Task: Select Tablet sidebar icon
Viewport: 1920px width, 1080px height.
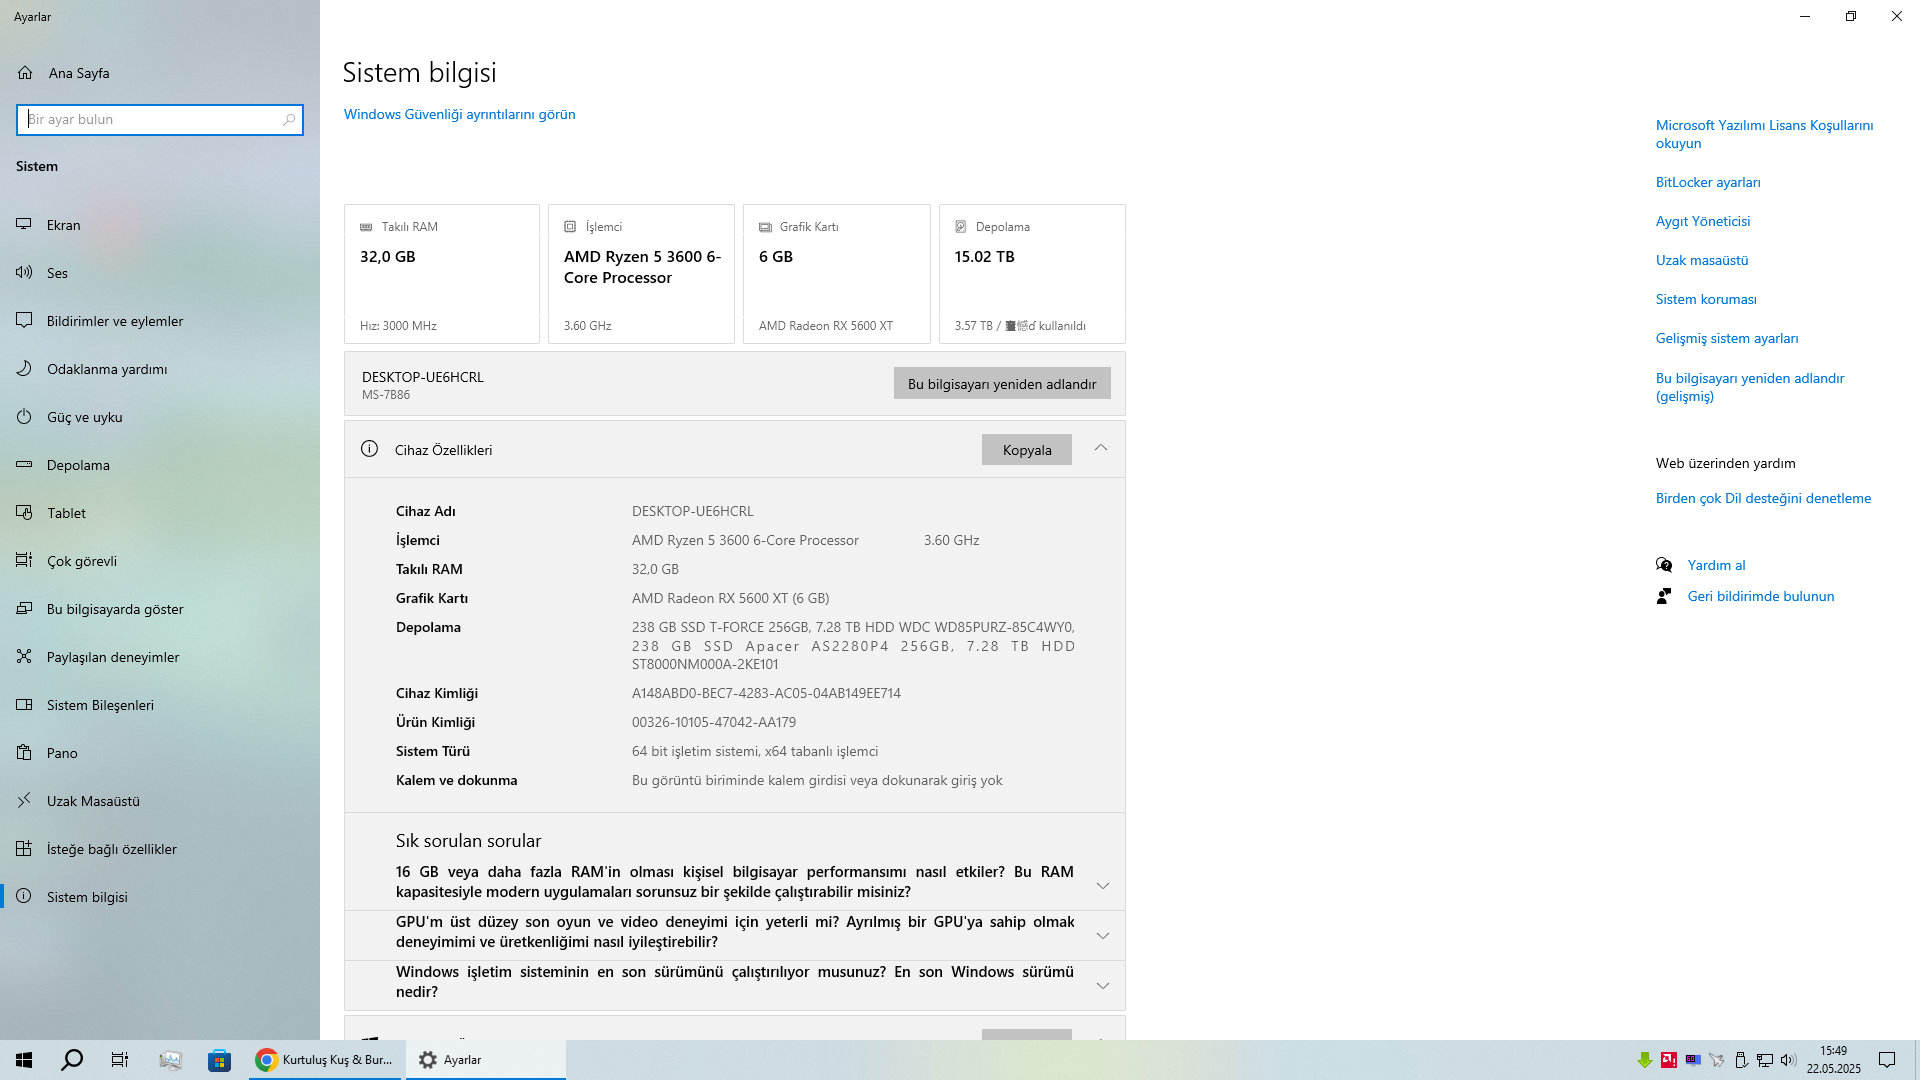Action: coord(24,513)
